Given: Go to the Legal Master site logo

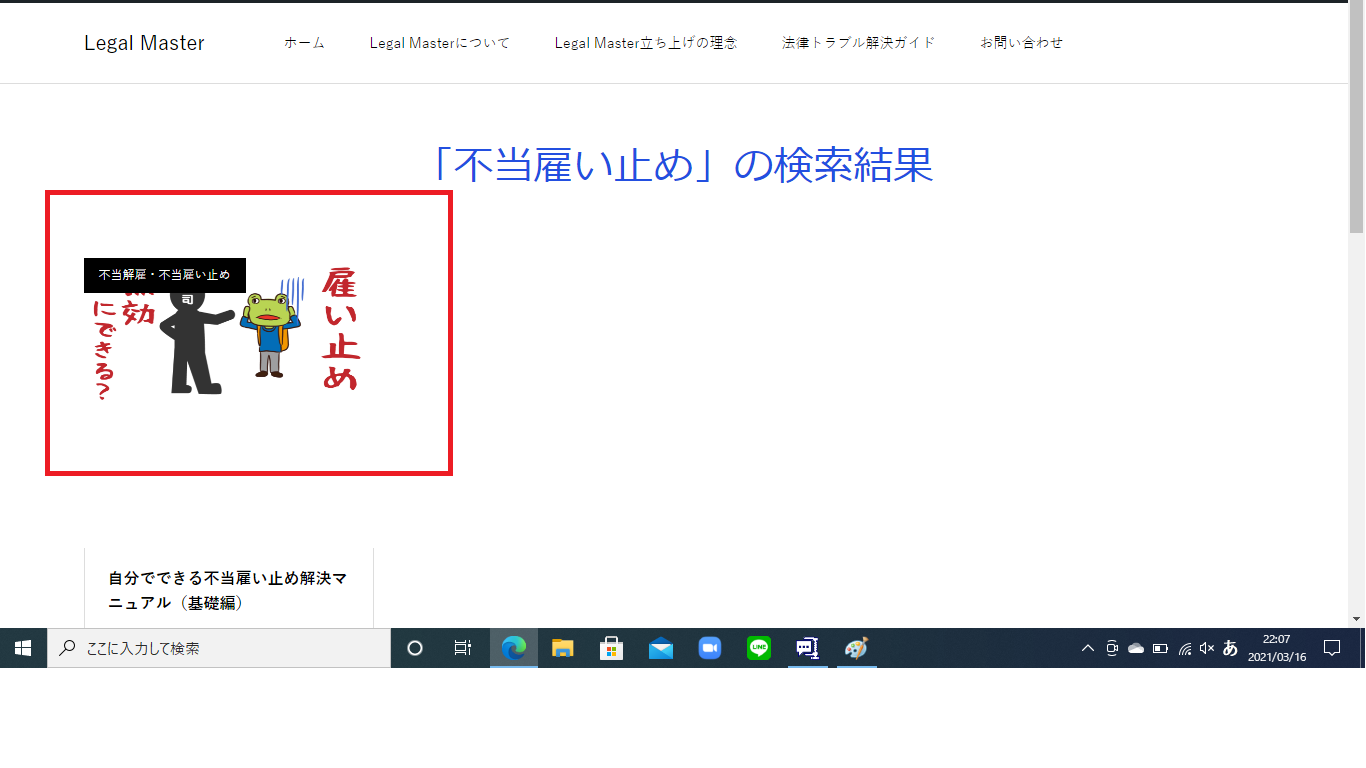Looking at the screenshot, I should click(x=144, y=43).
